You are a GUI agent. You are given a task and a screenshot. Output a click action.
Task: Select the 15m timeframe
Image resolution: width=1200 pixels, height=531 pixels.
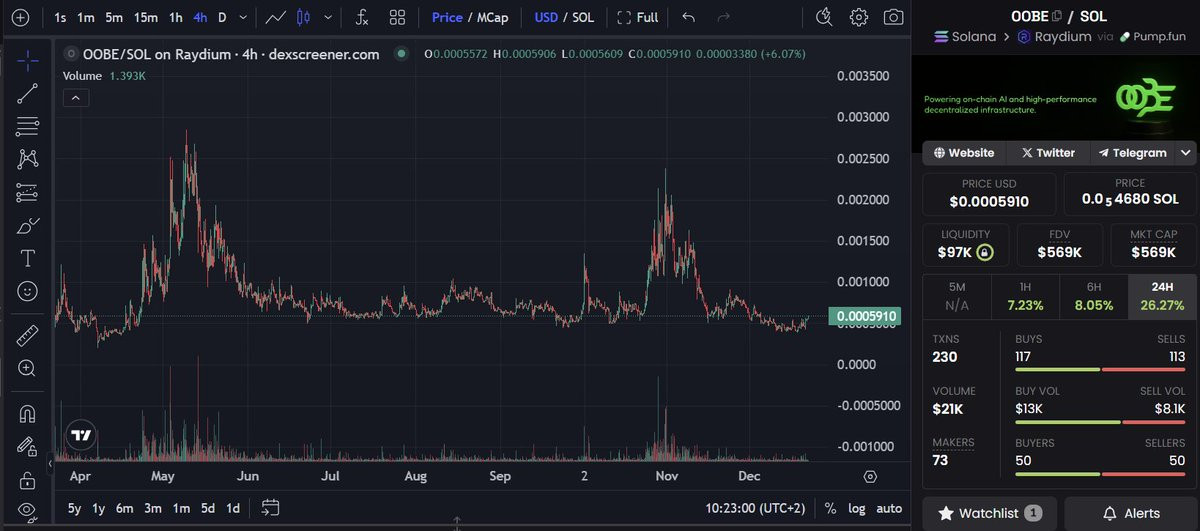[x=145, y=17]
